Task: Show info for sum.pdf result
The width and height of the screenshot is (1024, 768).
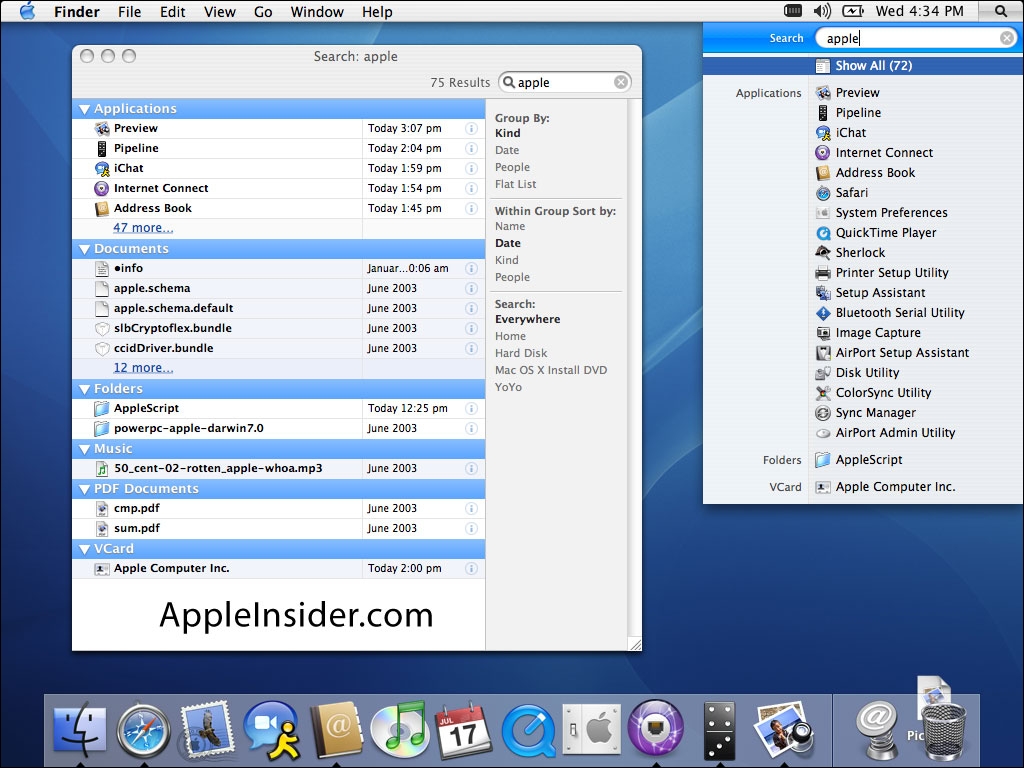Action: (471, 528)
